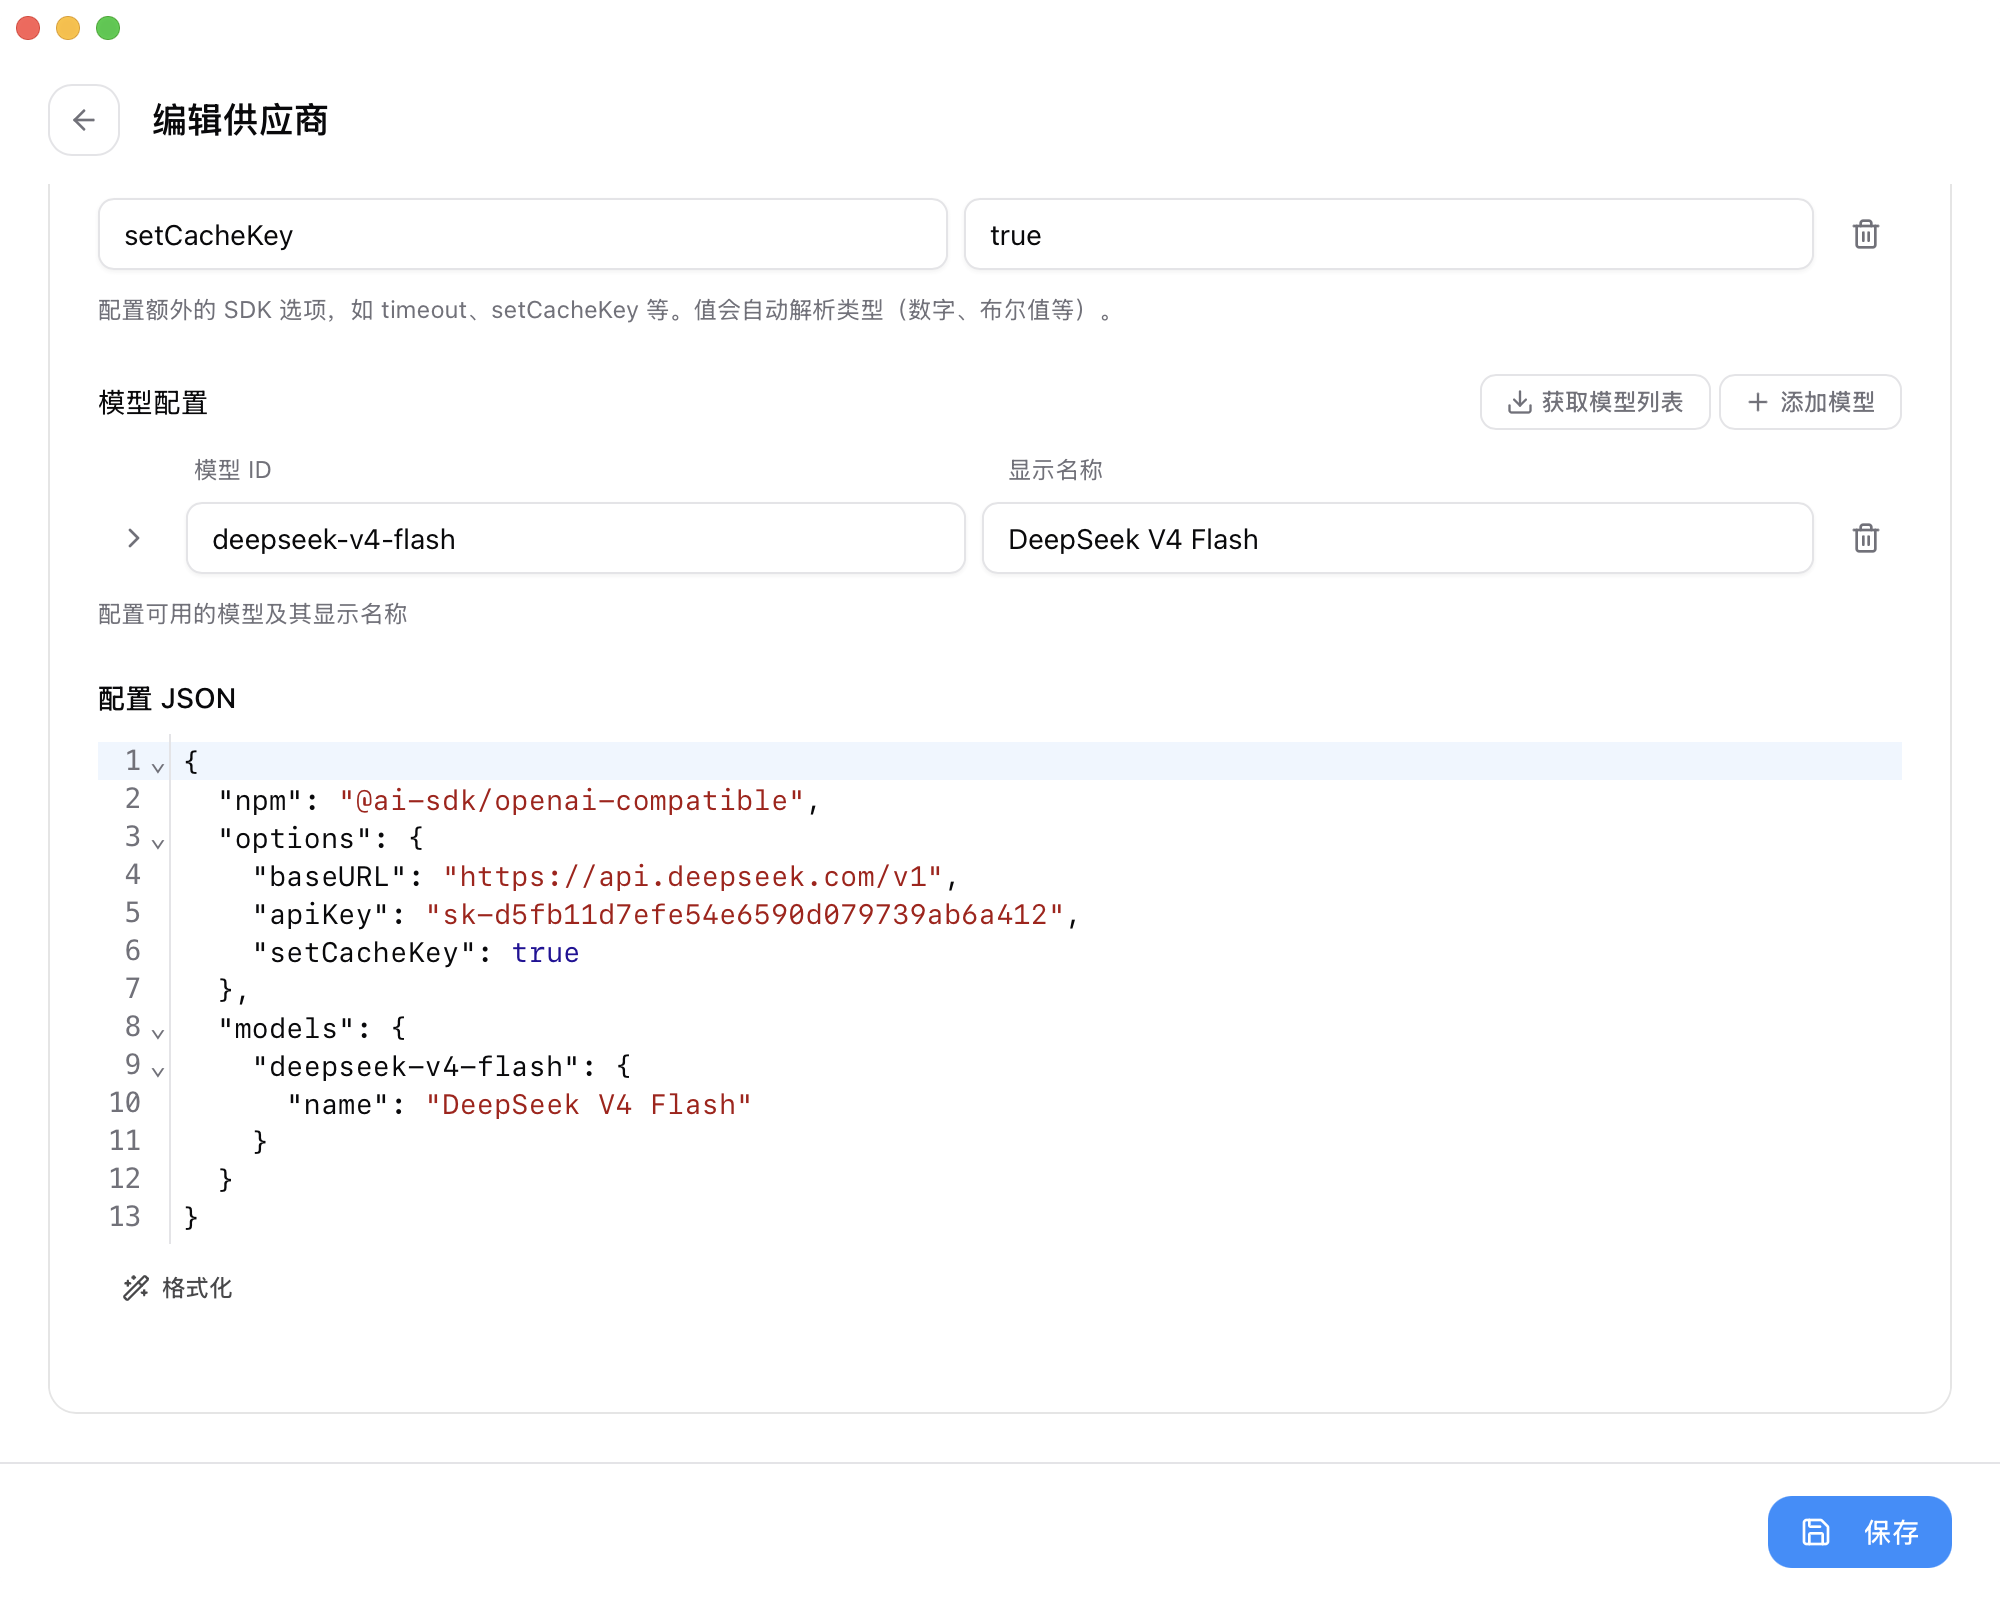This screenshot has width=2000, height=1600.
Task: Click the format magic wand icon
Action: tap(136, 1288)
